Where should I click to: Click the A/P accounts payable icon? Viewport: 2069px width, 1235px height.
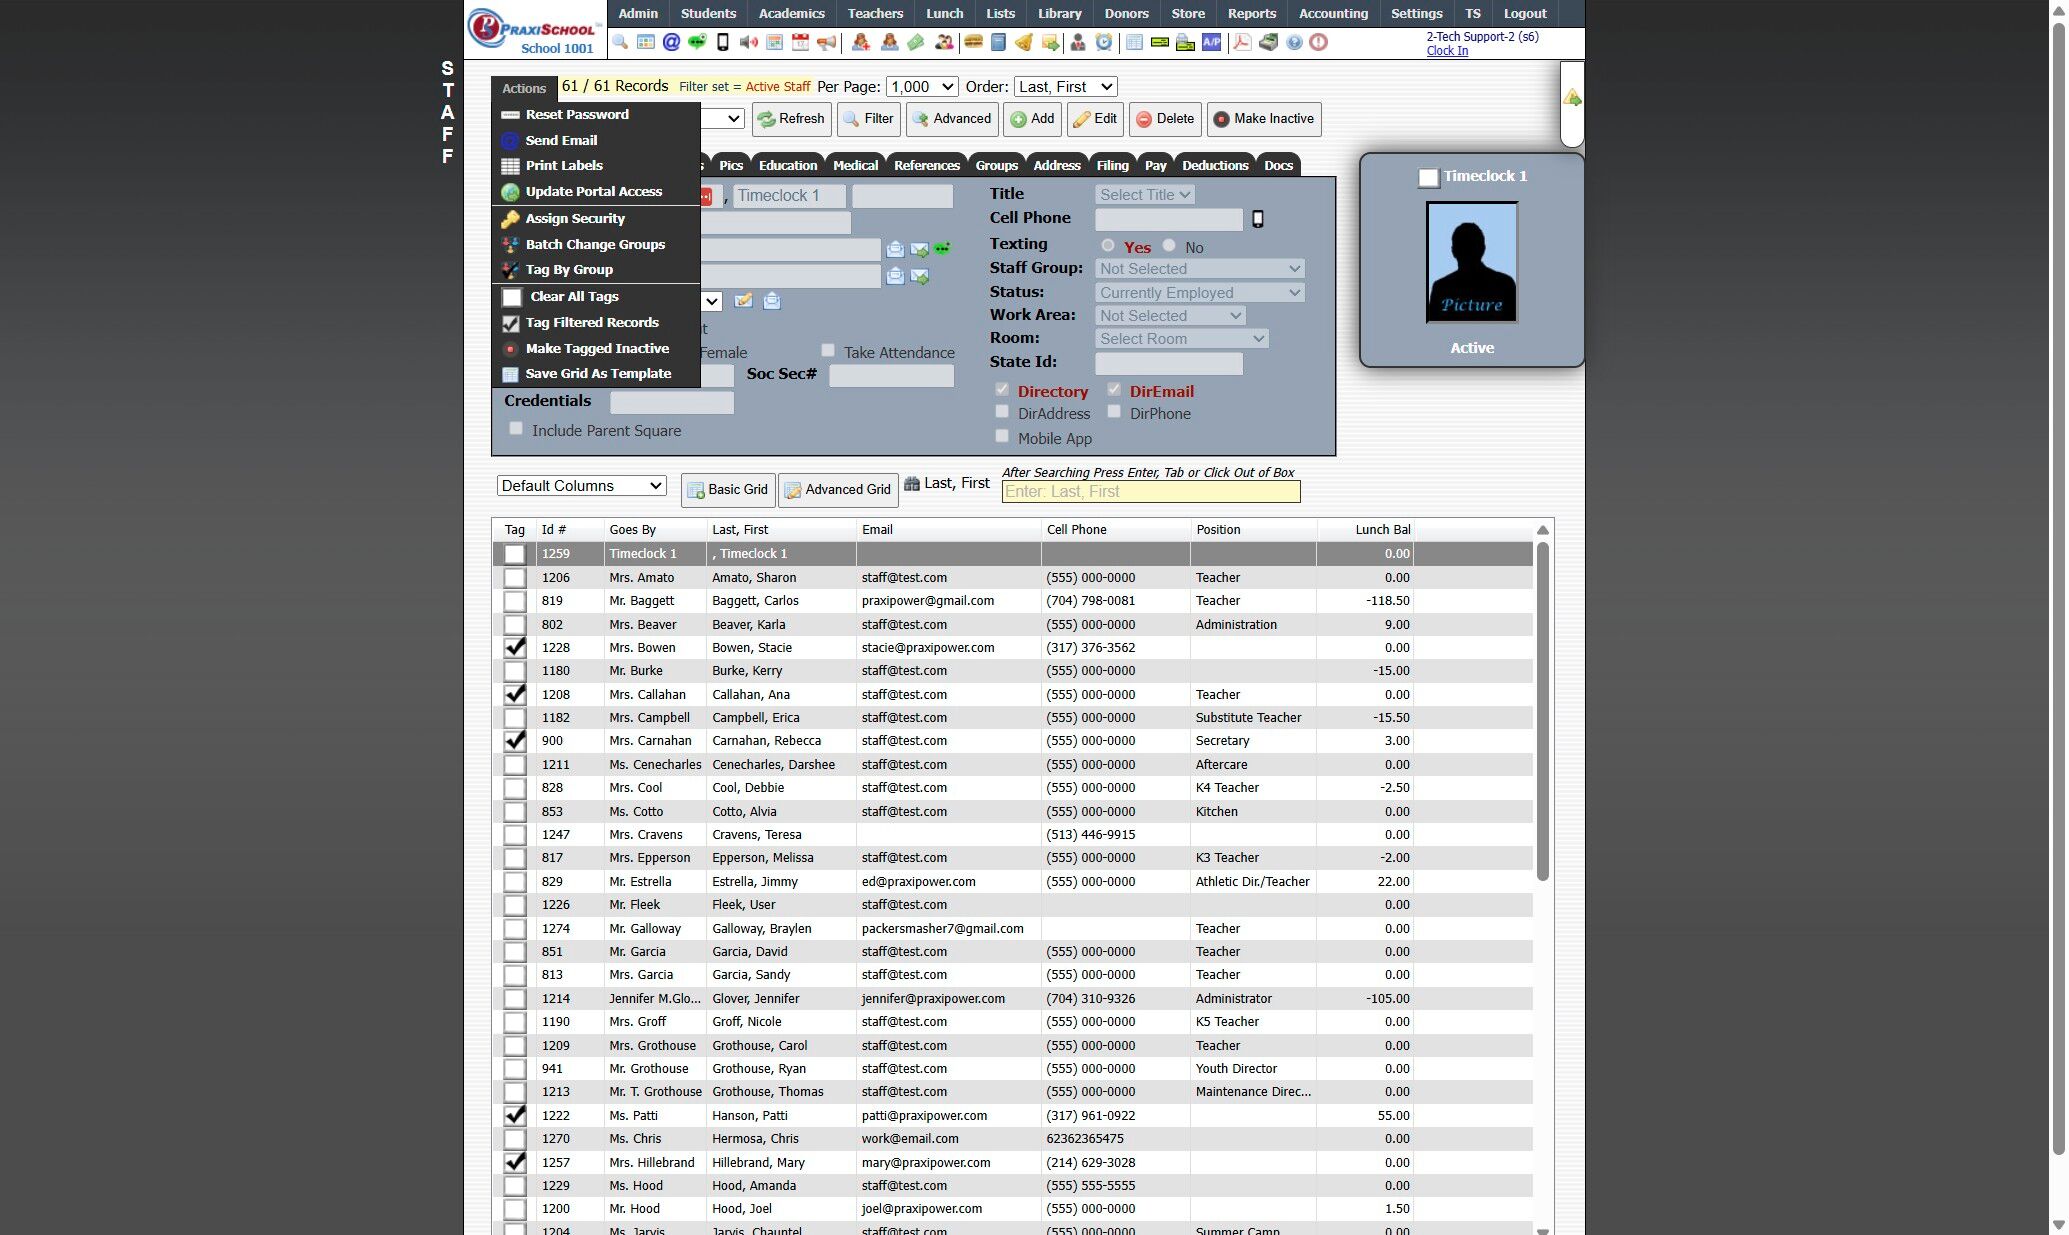(x=1211, y=42)
